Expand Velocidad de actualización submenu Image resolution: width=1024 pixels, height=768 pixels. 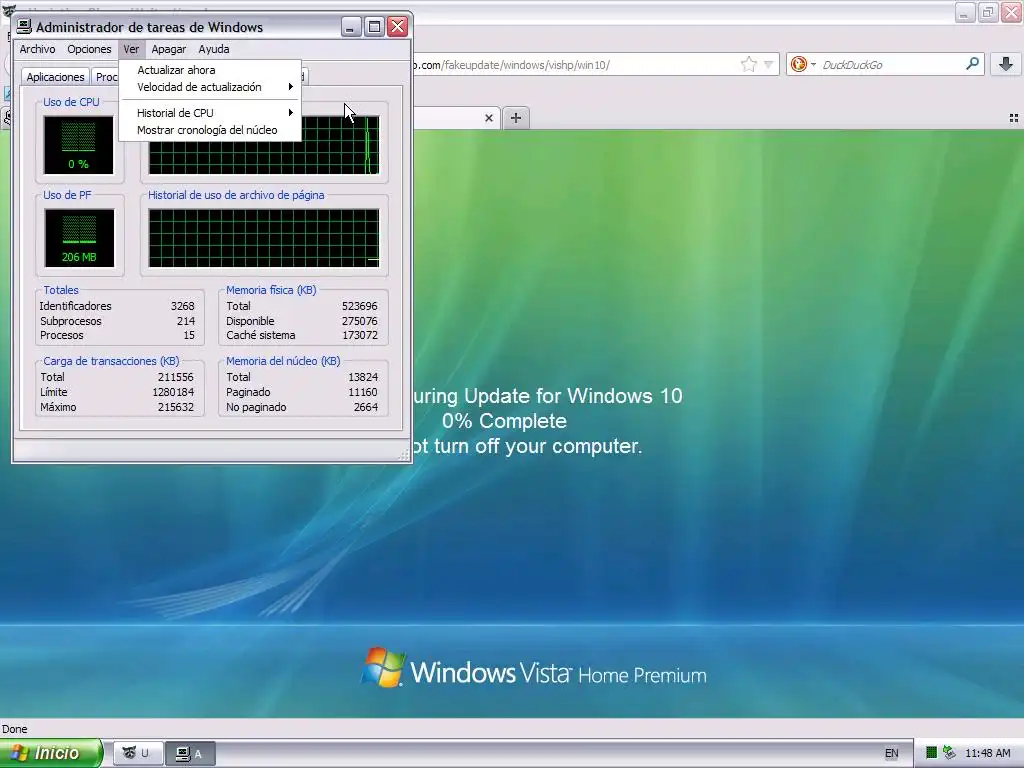(210, 87)
